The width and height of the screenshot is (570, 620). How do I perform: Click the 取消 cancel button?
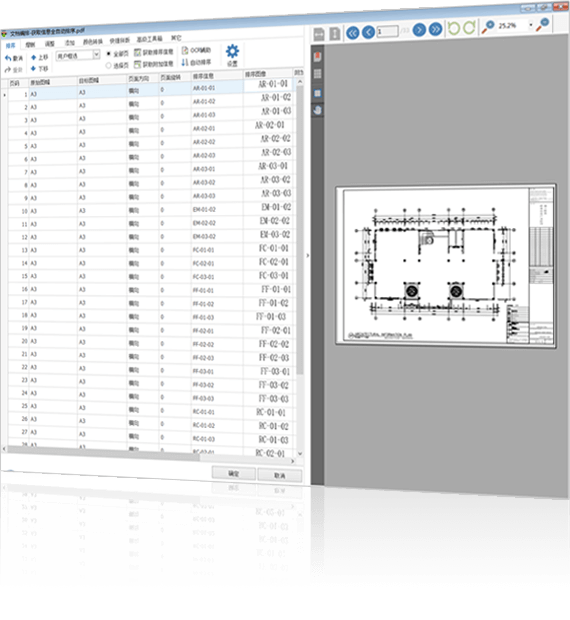pyautogui.click(x=279, y=475)
